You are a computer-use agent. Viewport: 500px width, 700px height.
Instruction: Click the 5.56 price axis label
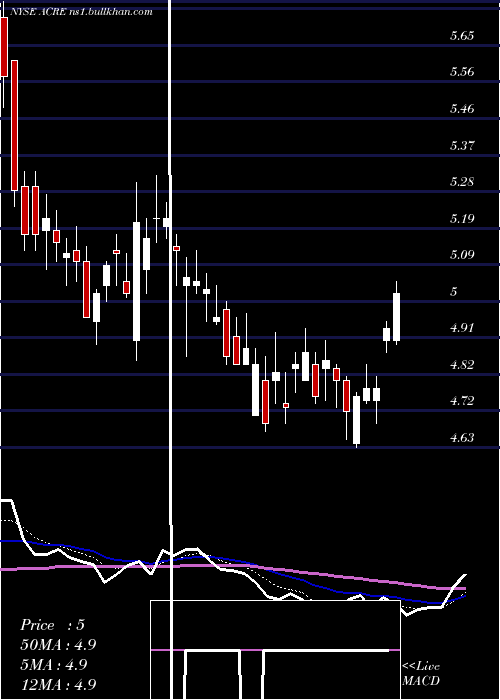tap(462, 72)
